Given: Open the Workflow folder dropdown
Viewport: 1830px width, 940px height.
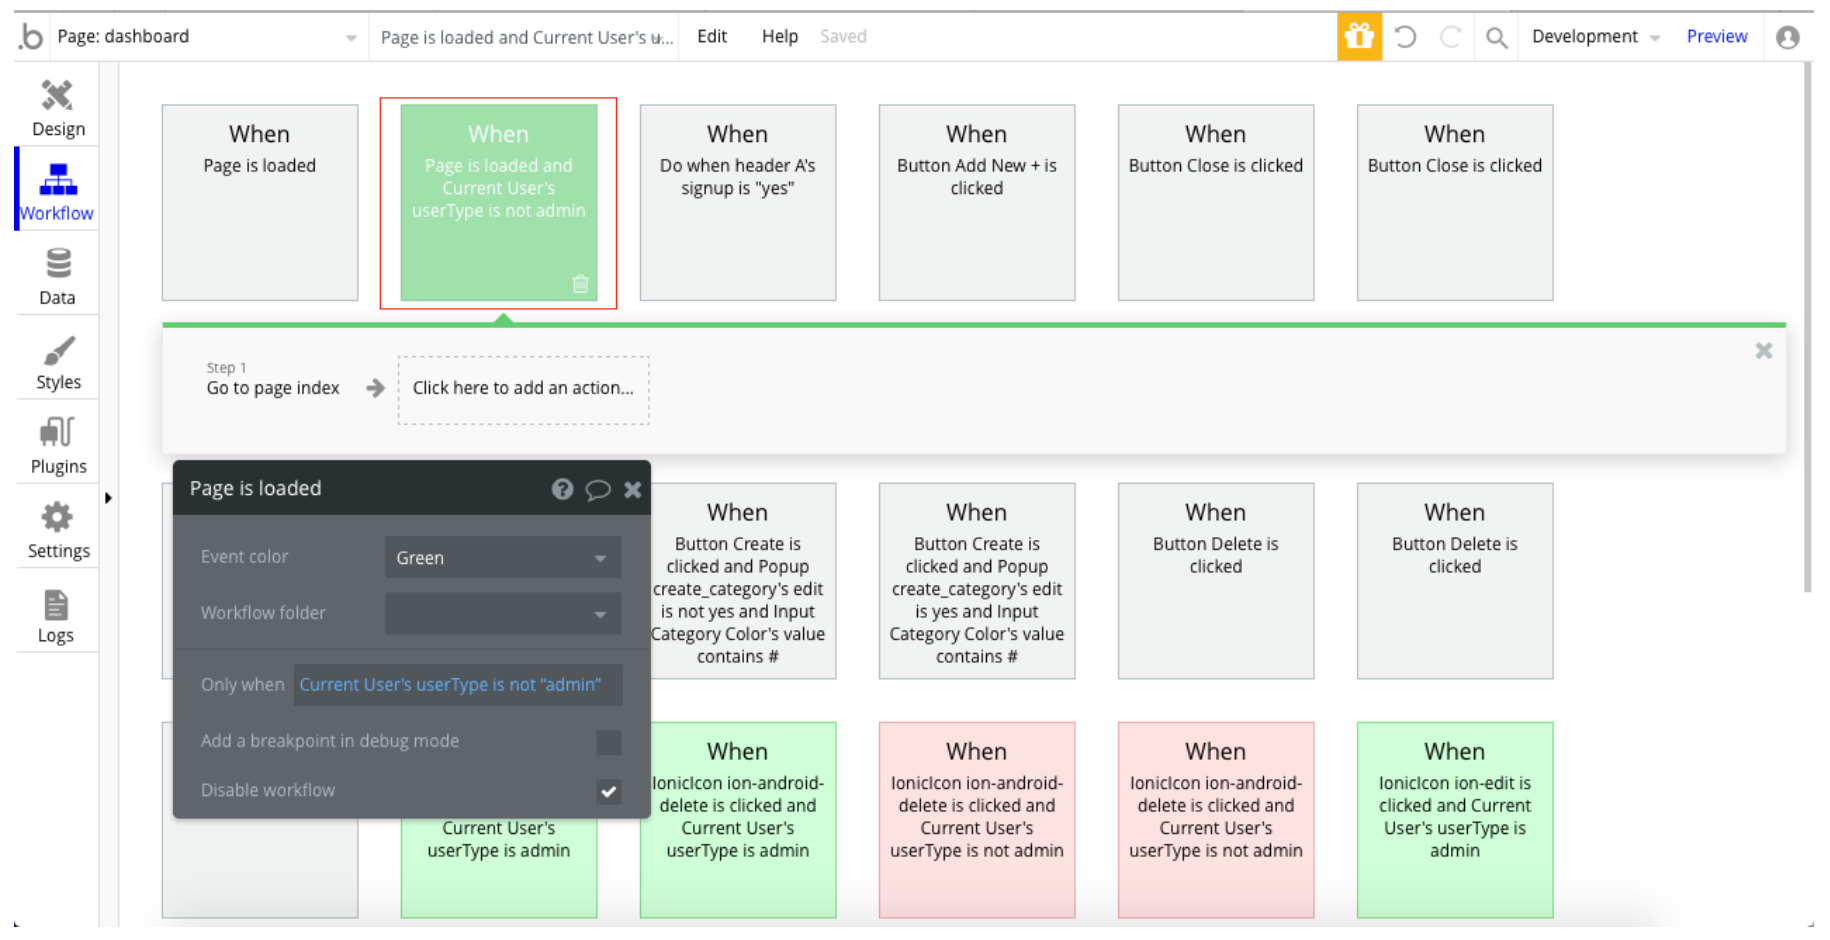Looking at the screenshot, I should 502,614.
